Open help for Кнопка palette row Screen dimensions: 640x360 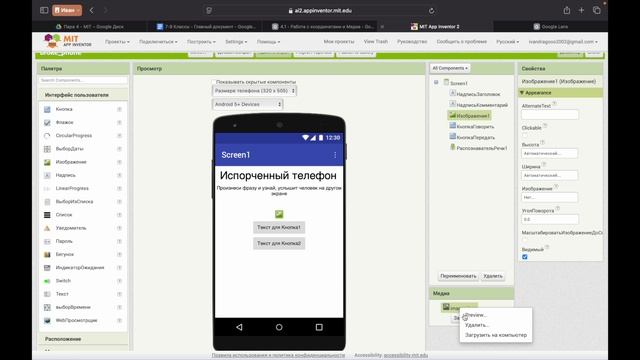tap(119, 109)
